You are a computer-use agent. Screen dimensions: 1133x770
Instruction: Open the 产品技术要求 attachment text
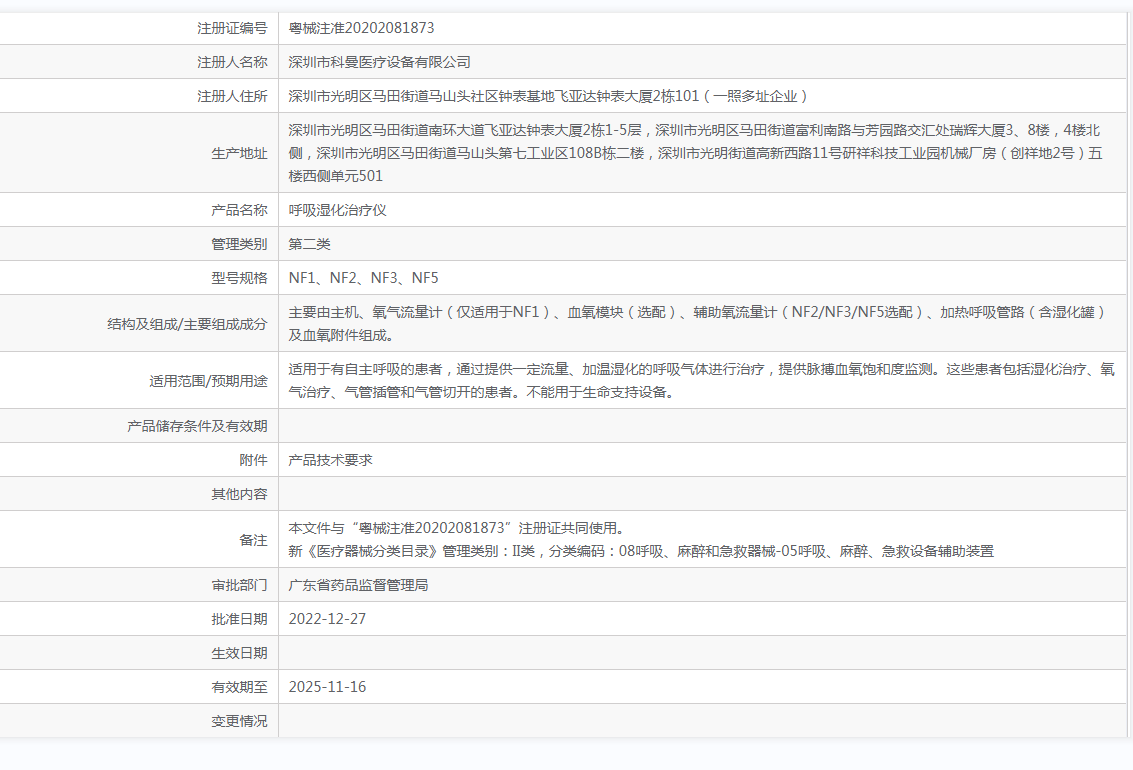click(x=330, y=460)
